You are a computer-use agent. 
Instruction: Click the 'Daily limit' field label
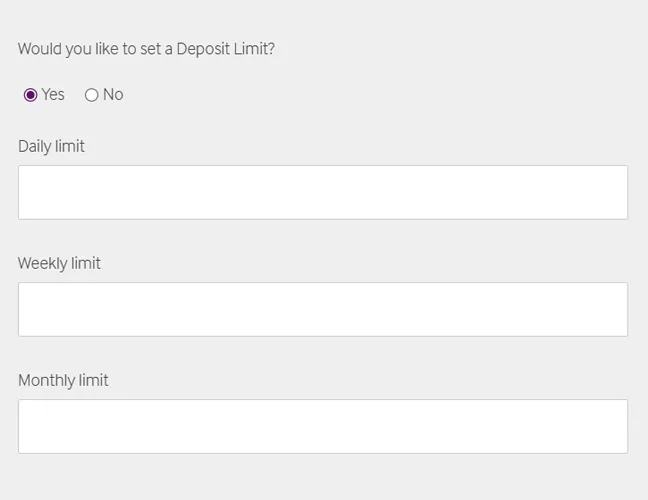tap(51, 146)
